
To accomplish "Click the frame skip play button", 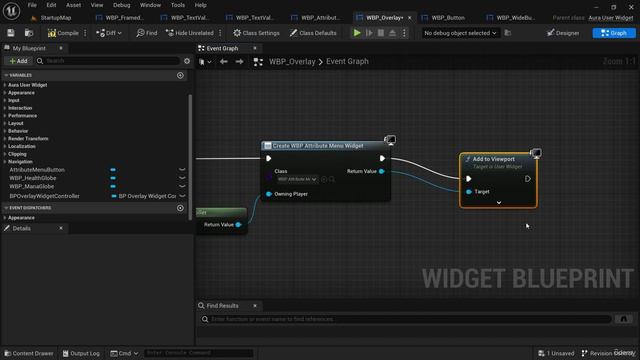I will click(x=369, y=33).
